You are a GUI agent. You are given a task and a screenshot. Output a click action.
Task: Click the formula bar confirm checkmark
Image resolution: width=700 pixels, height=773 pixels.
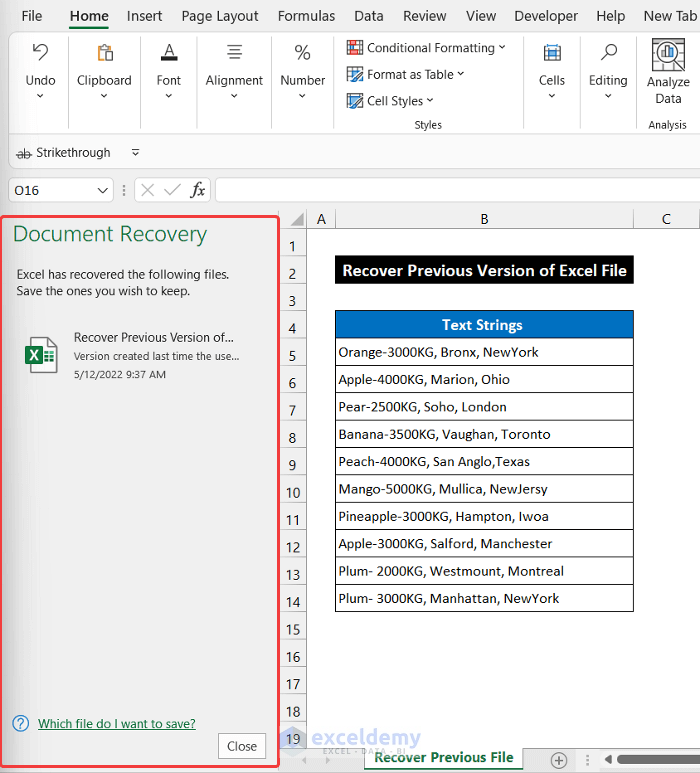pyautogui.click(x=172, y=190)
